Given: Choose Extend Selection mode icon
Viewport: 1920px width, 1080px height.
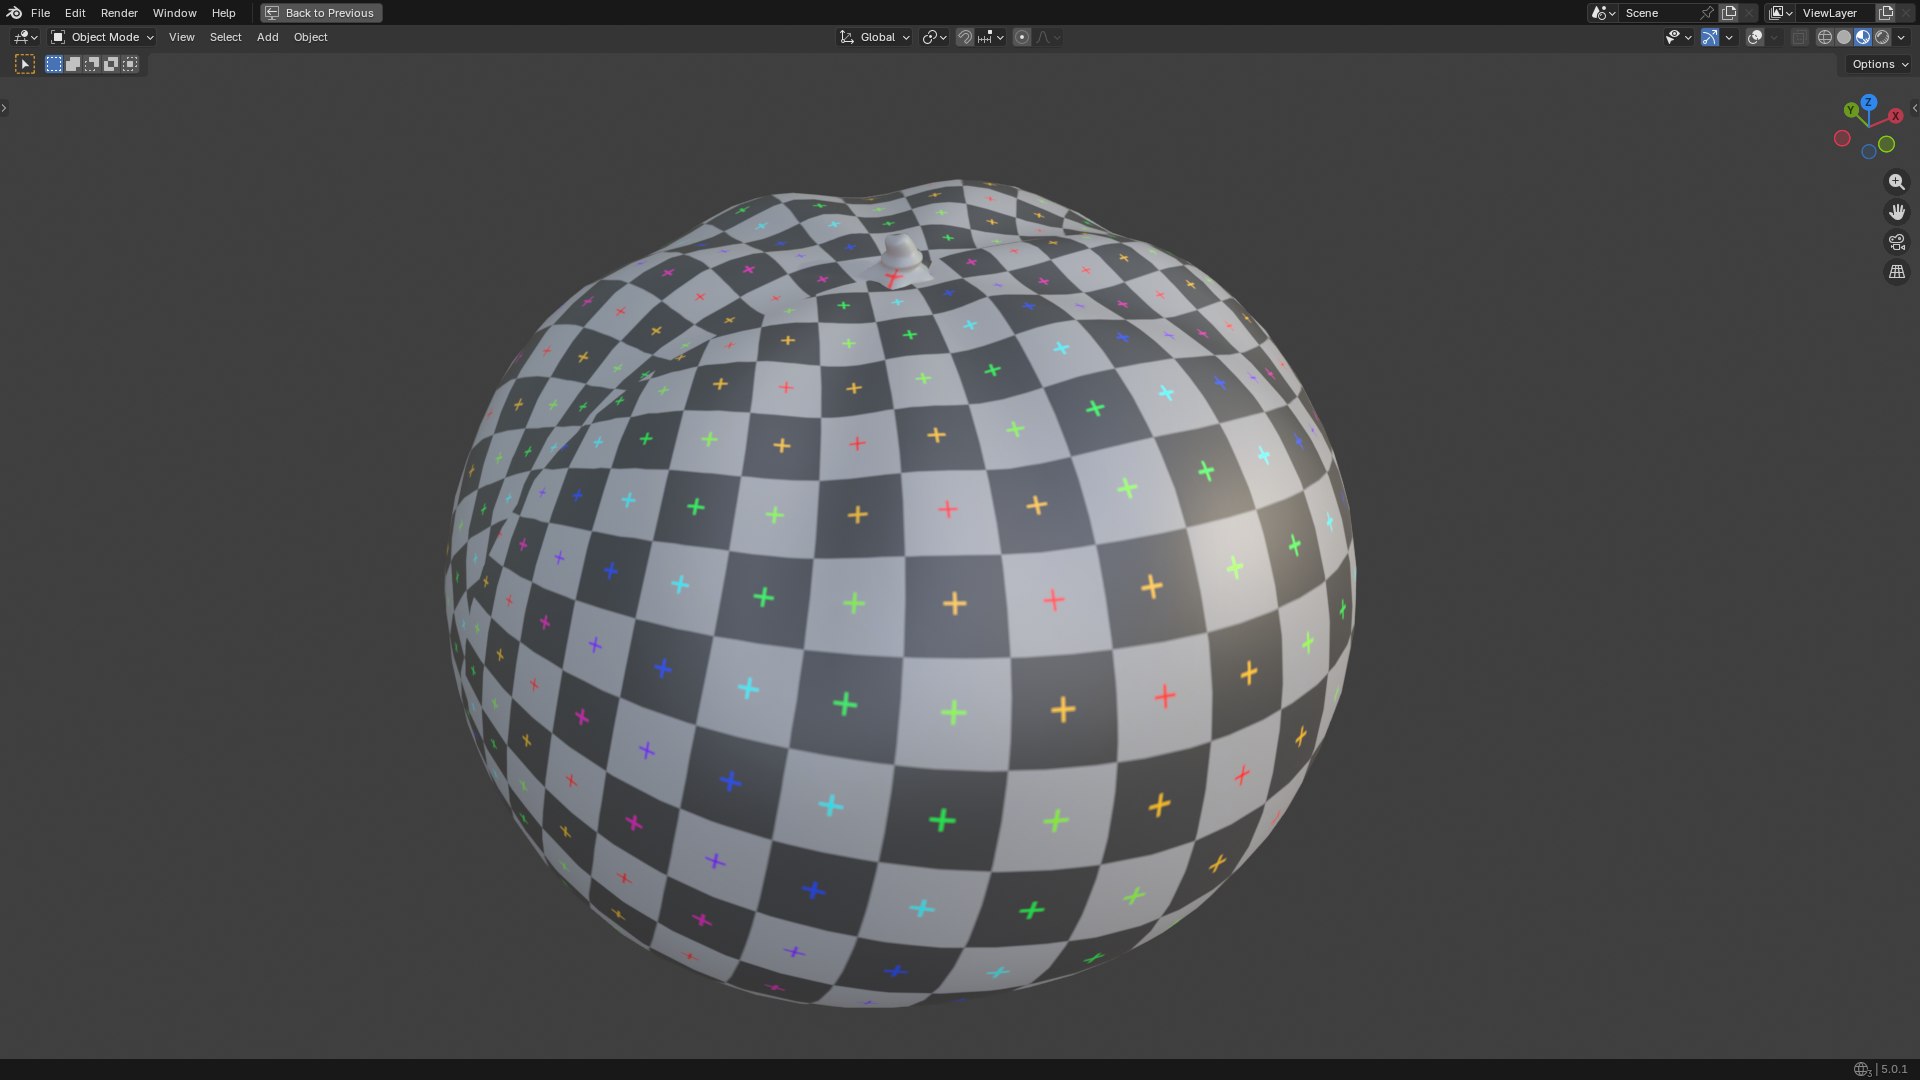Looking at the screenshot, I should [x=73, y=64].
